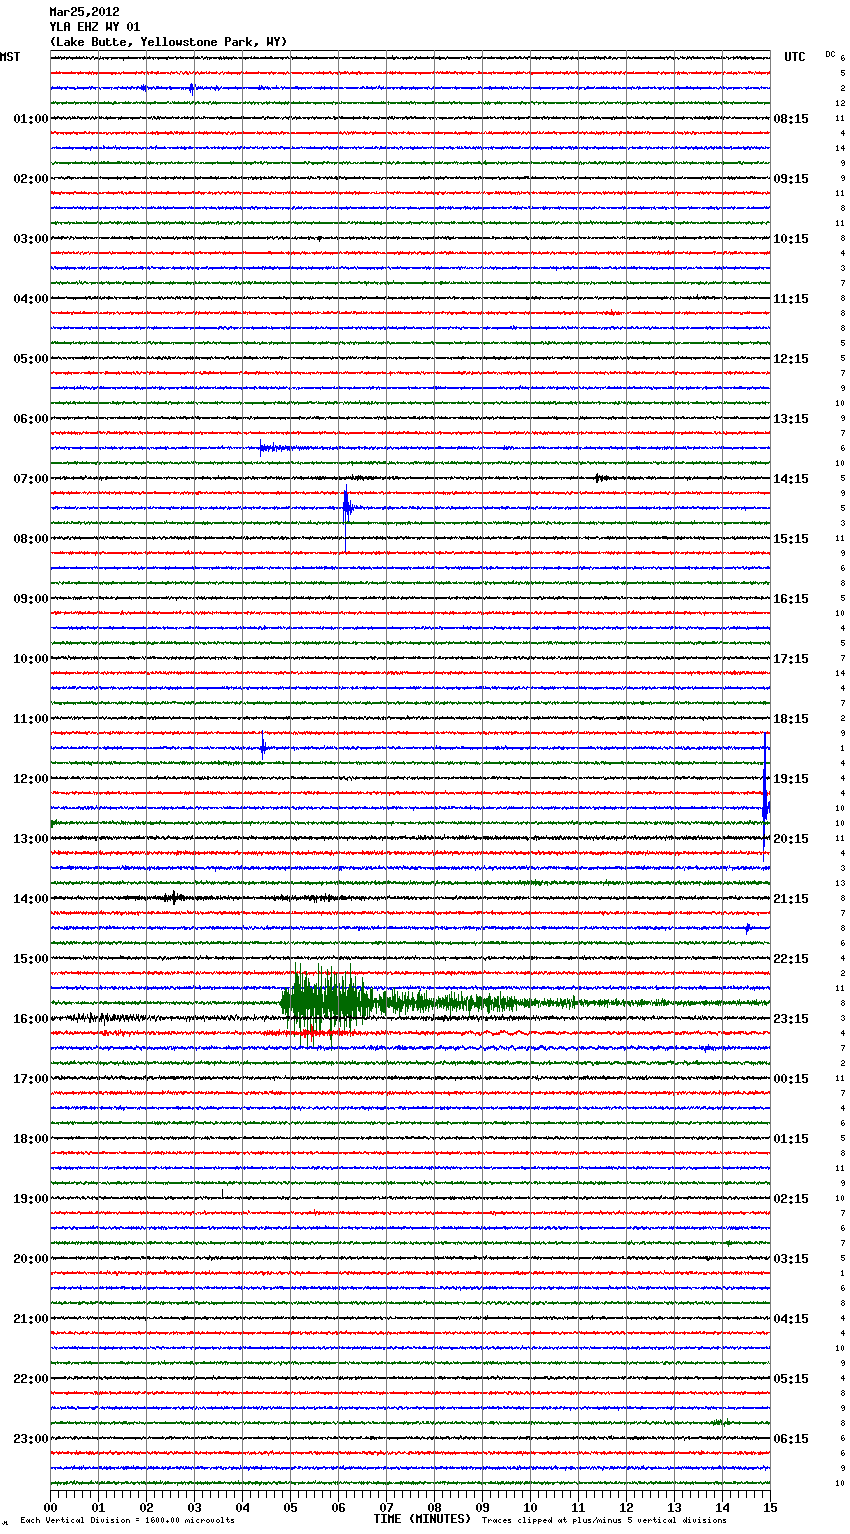The width and height of the screenshot is (850, 1534).
Task: Click the Mar25,2012 date label
Action: (84, 12)
